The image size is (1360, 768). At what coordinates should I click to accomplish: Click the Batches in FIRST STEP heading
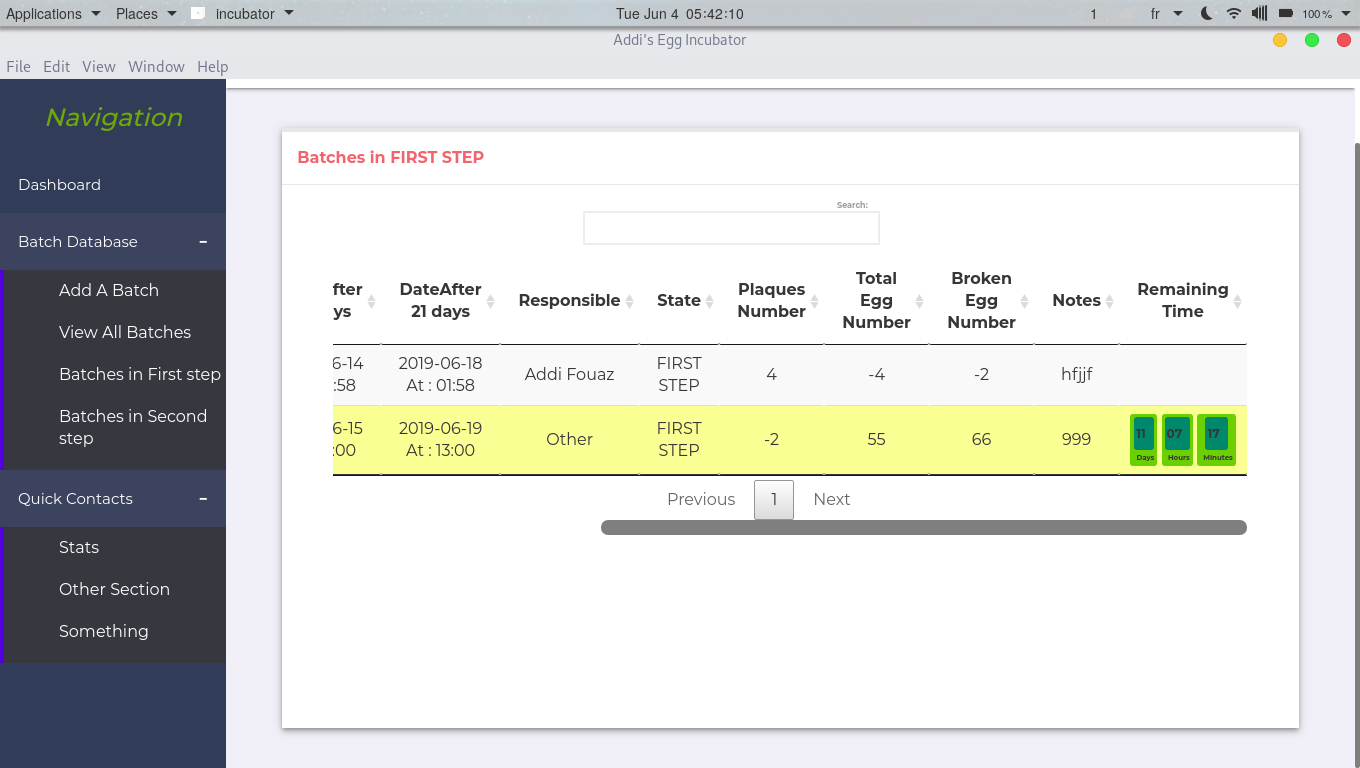click(391, 157)
